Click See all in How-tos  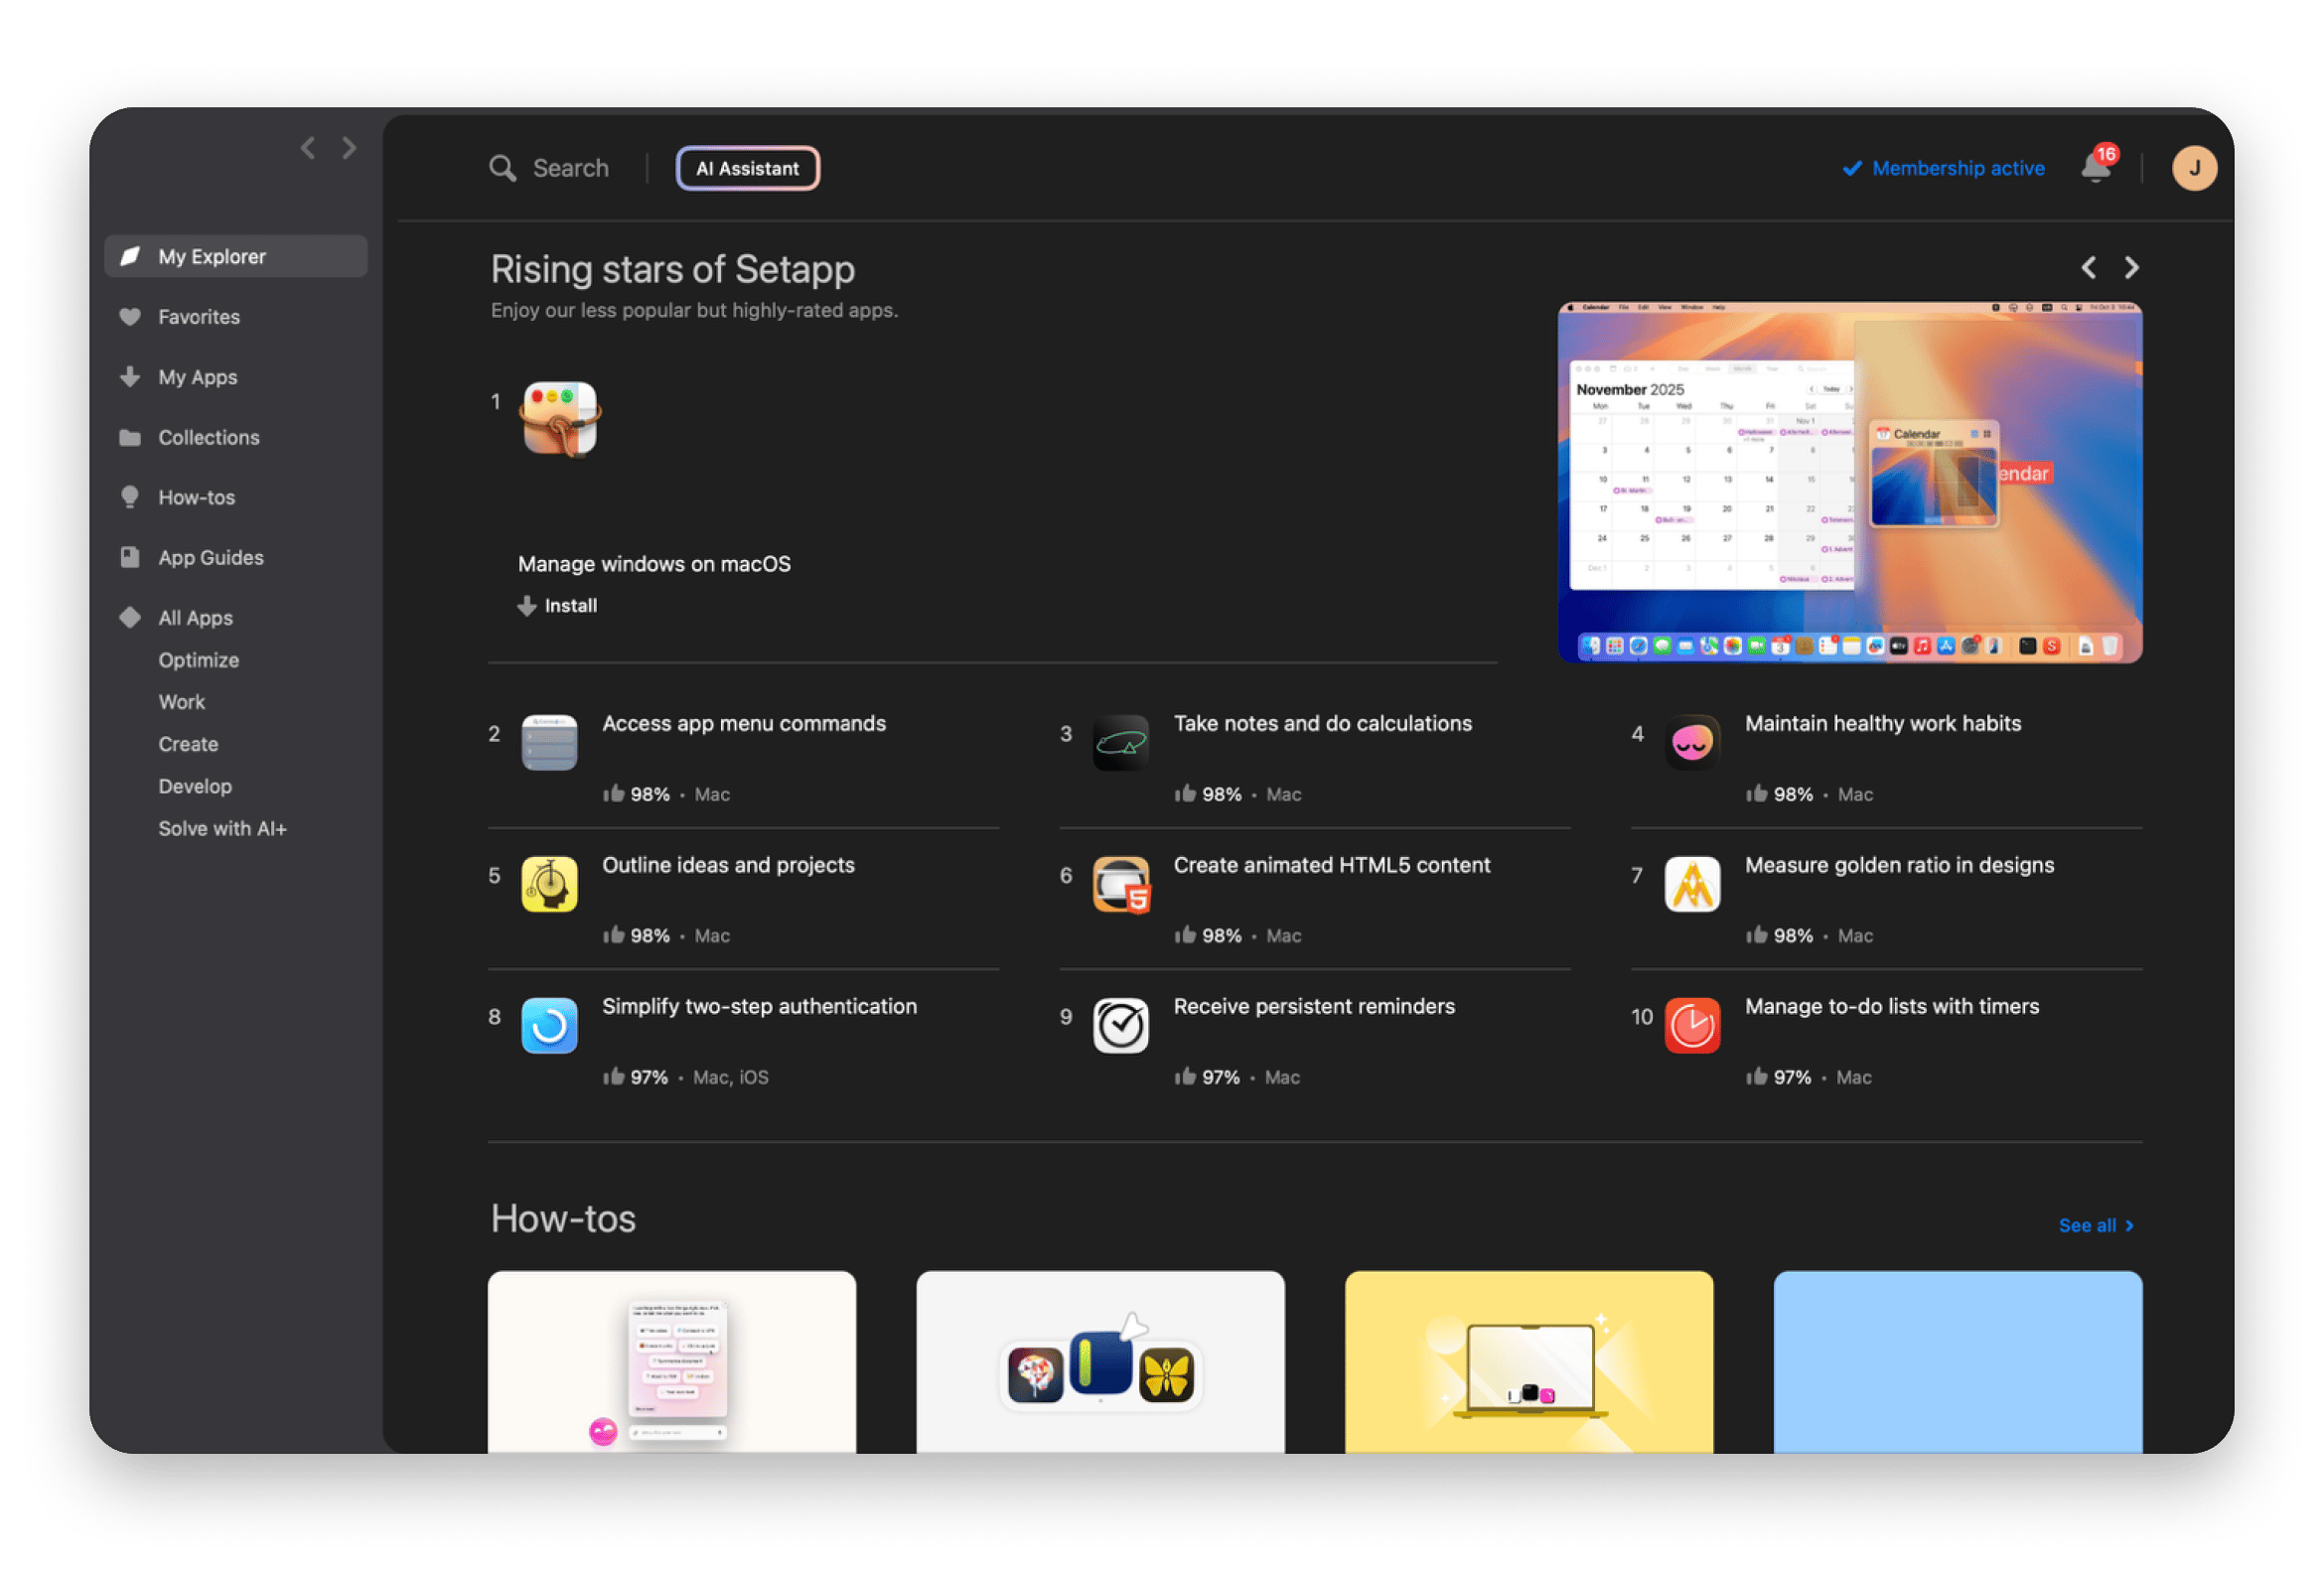pyautogui.click(x=2096, y=1225)
